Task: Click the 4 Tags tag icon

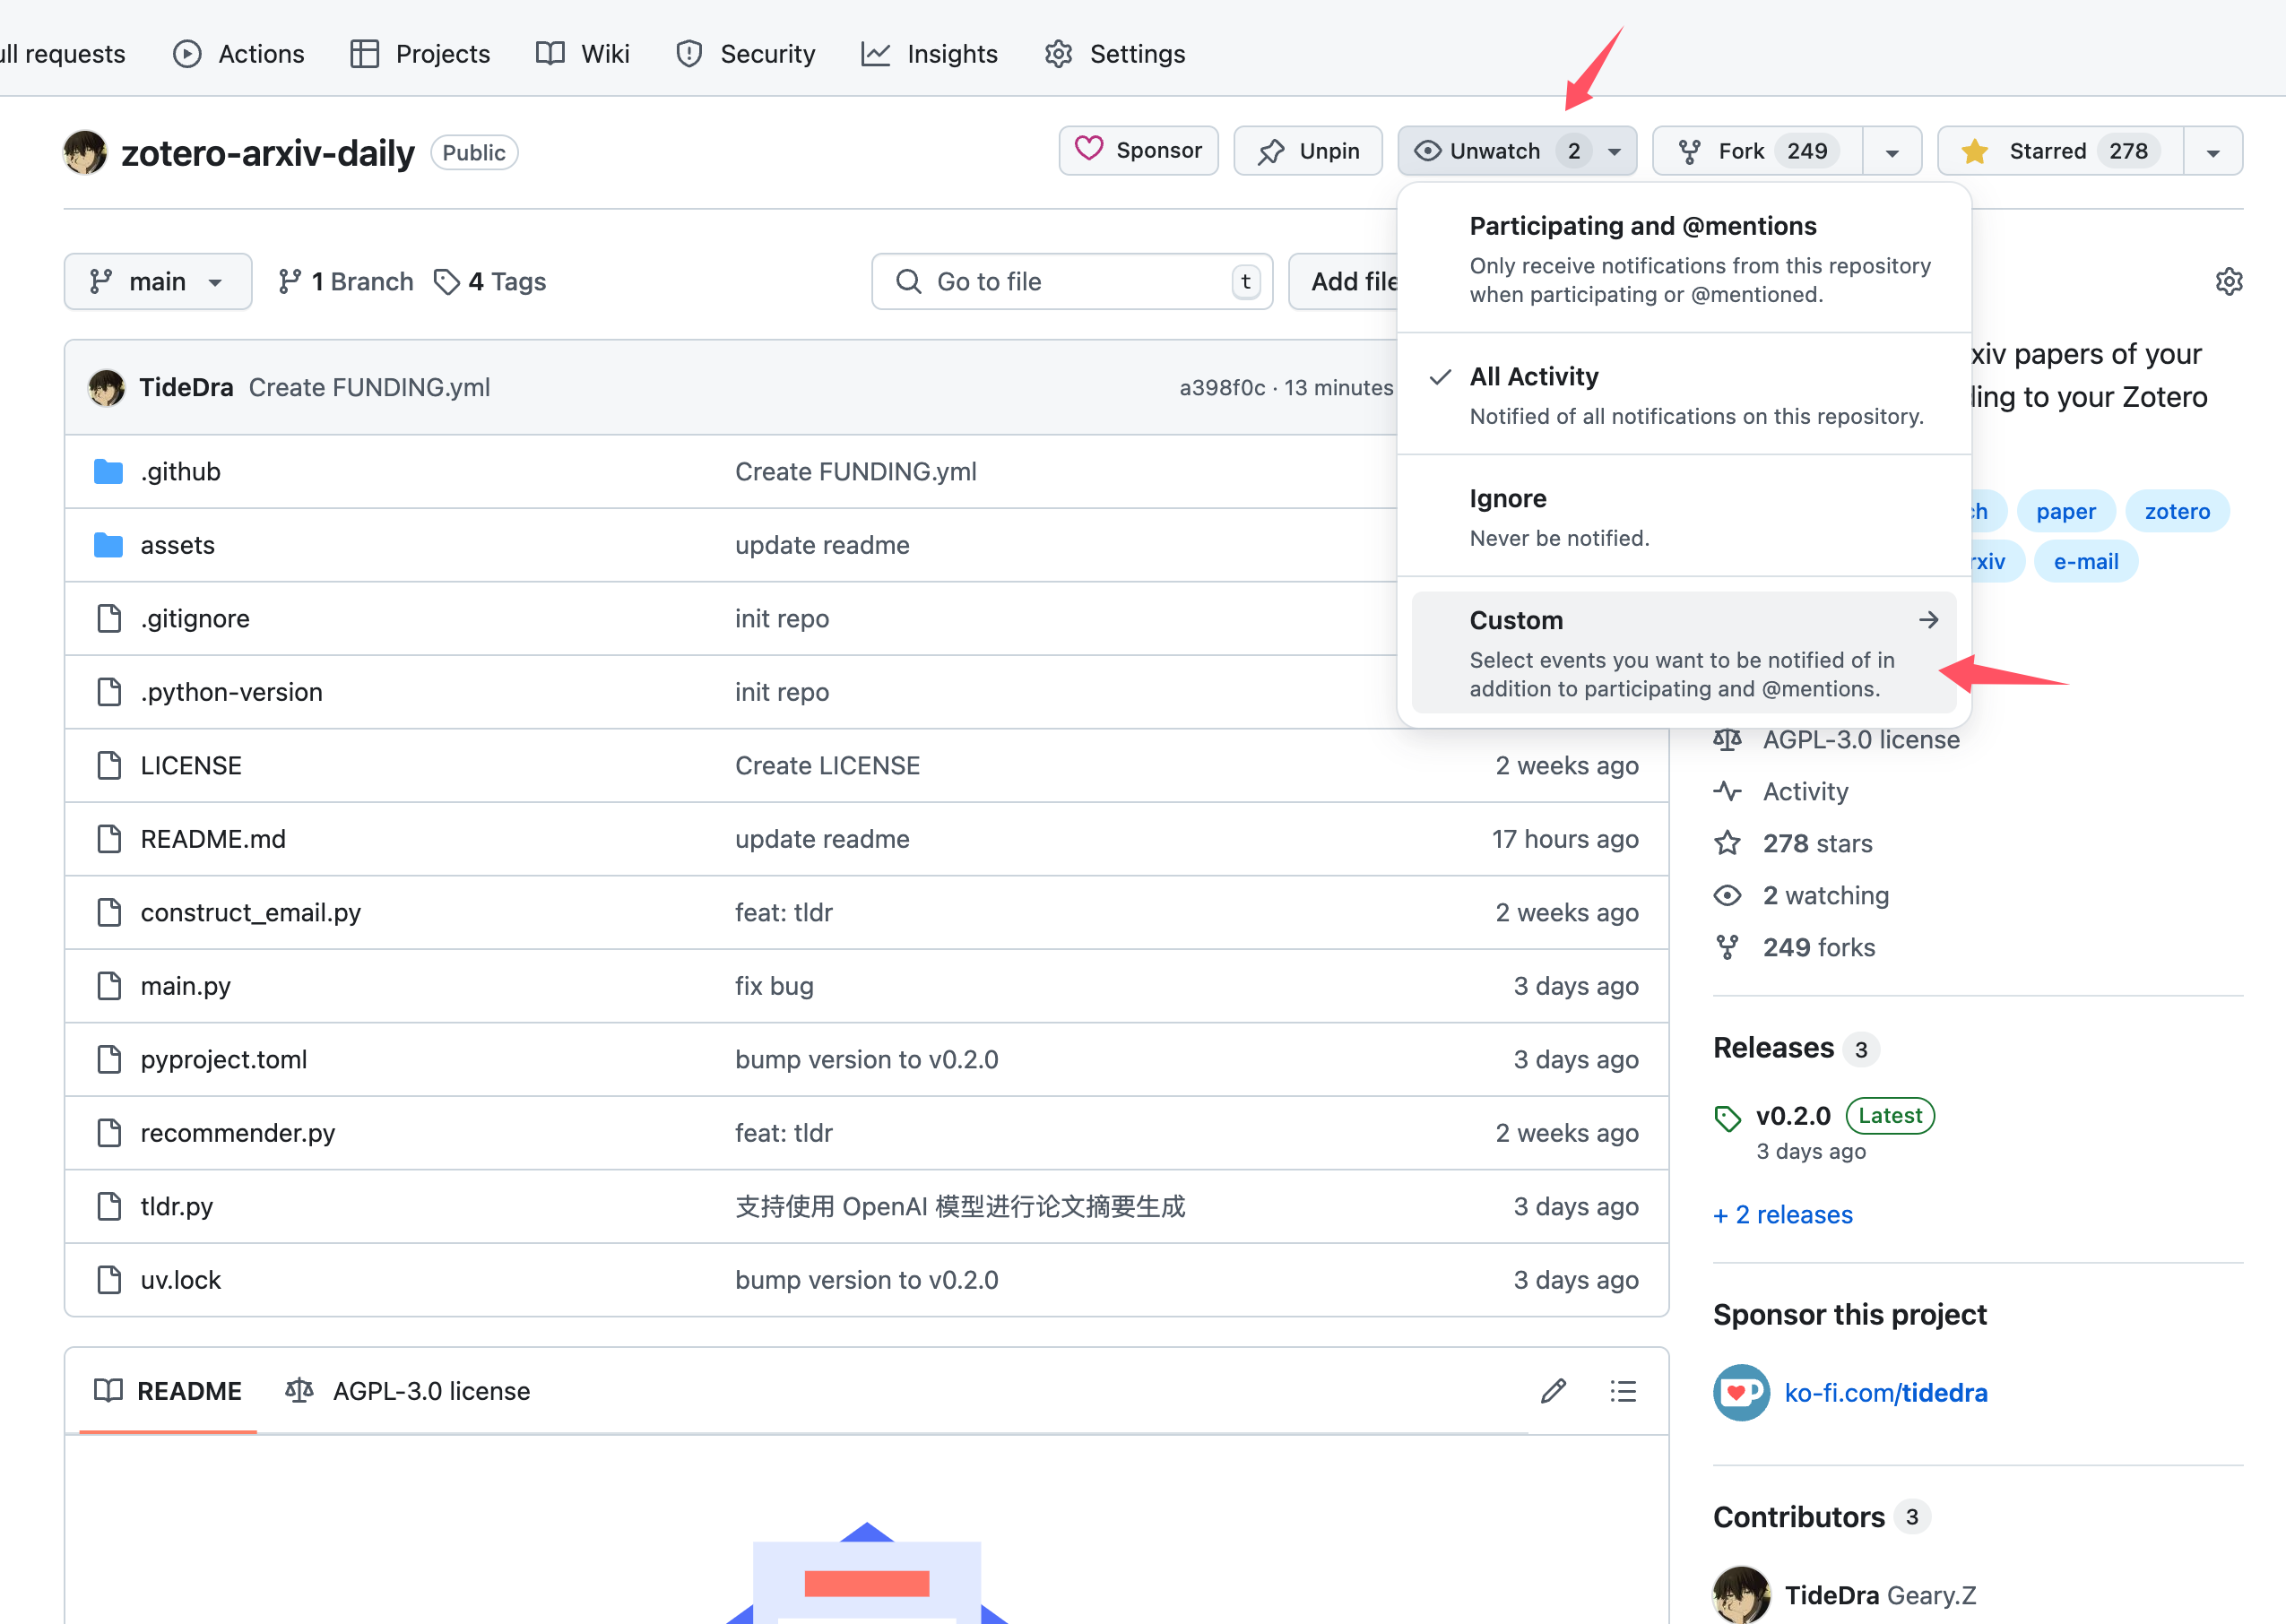Action: [x=446, y=282]
